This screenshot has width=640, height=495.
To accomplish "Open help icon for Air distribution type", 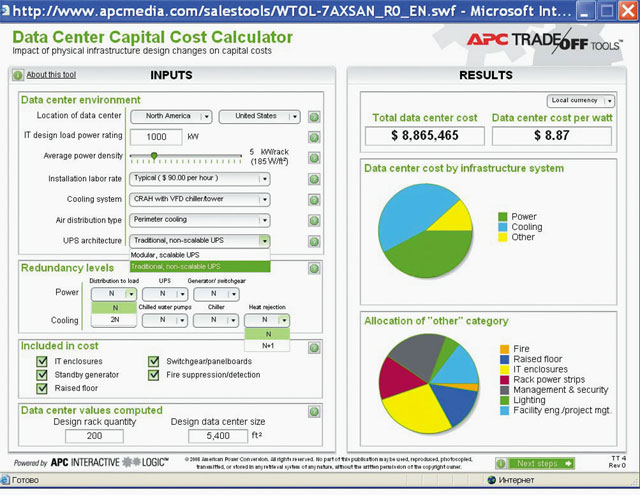I will click(314, 220).
